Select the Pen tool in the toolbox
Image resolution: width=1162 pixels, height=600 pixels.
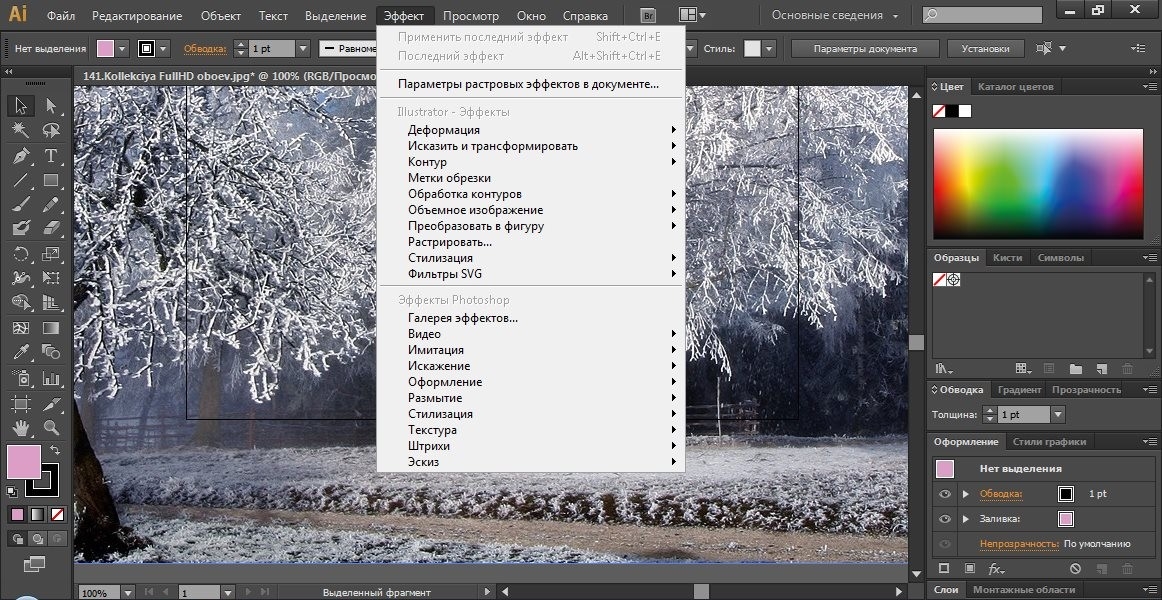pyautogui.click(x=20, y=156)
